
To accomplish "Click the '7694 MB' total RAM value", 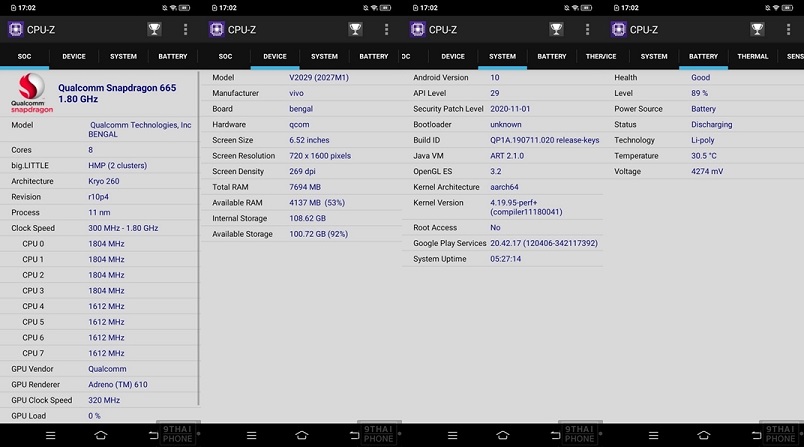I will 305,187.
